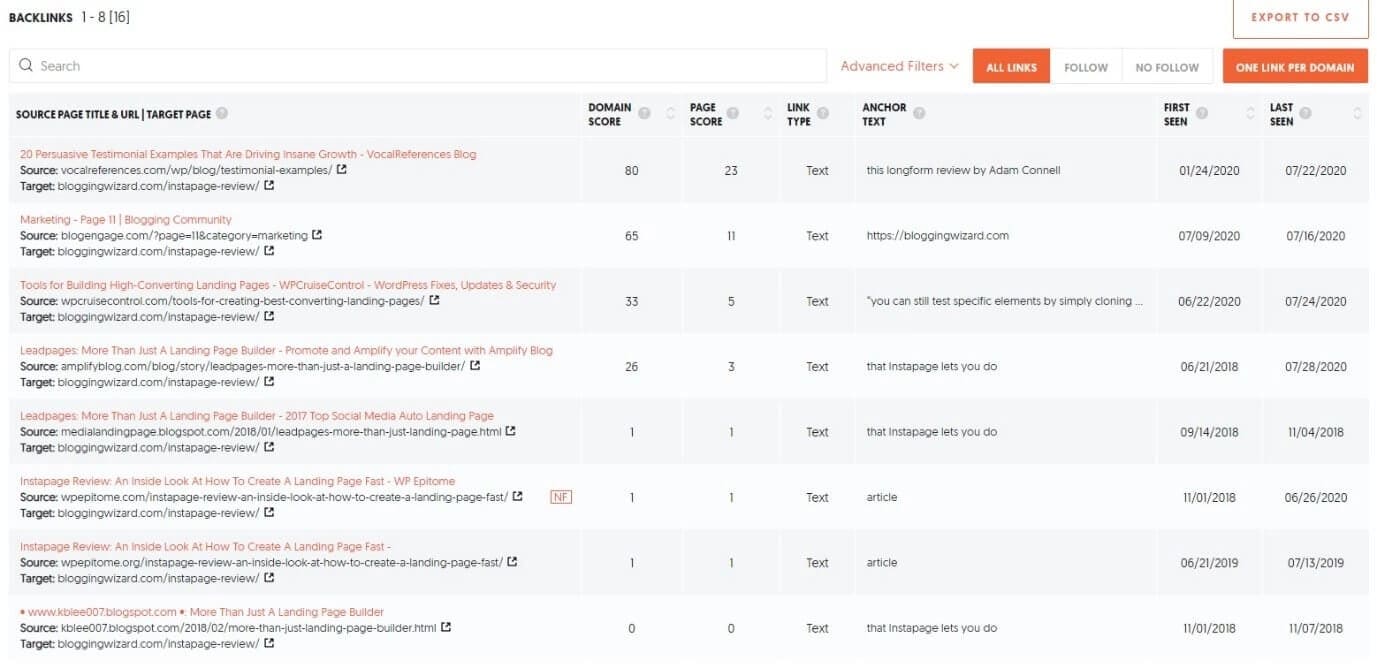This screenshot has height=668, width=1377.
Task: Open Anchor Text help tooltip icon
Action: [919, 113]
